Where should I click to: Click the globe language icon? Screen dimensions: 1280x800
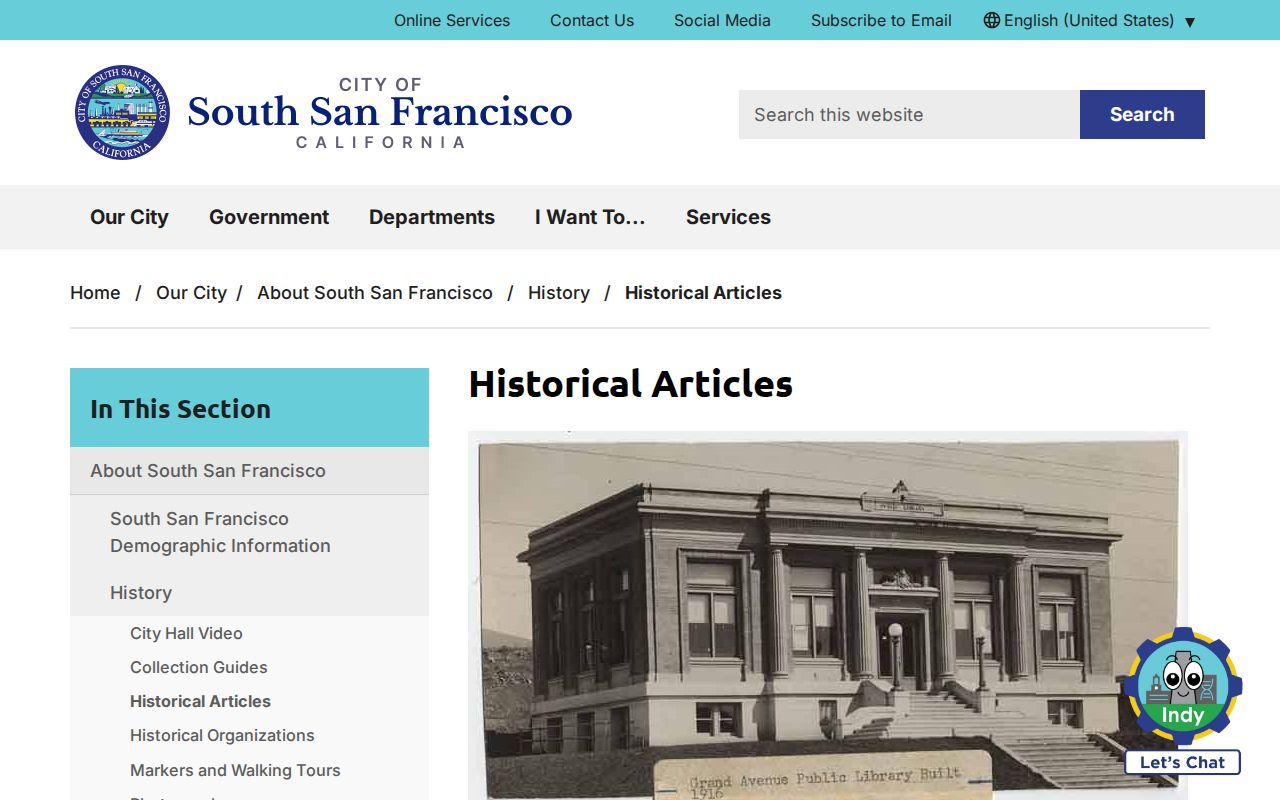click(x=992, y=20)
